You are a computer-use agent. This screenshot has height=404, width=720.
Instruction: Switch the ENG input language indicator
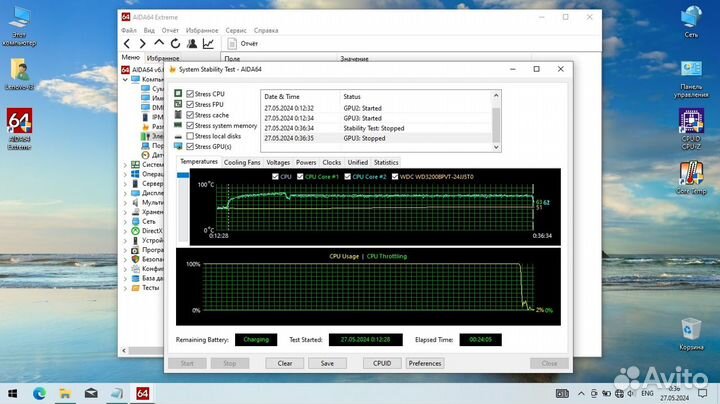[647, 393]
